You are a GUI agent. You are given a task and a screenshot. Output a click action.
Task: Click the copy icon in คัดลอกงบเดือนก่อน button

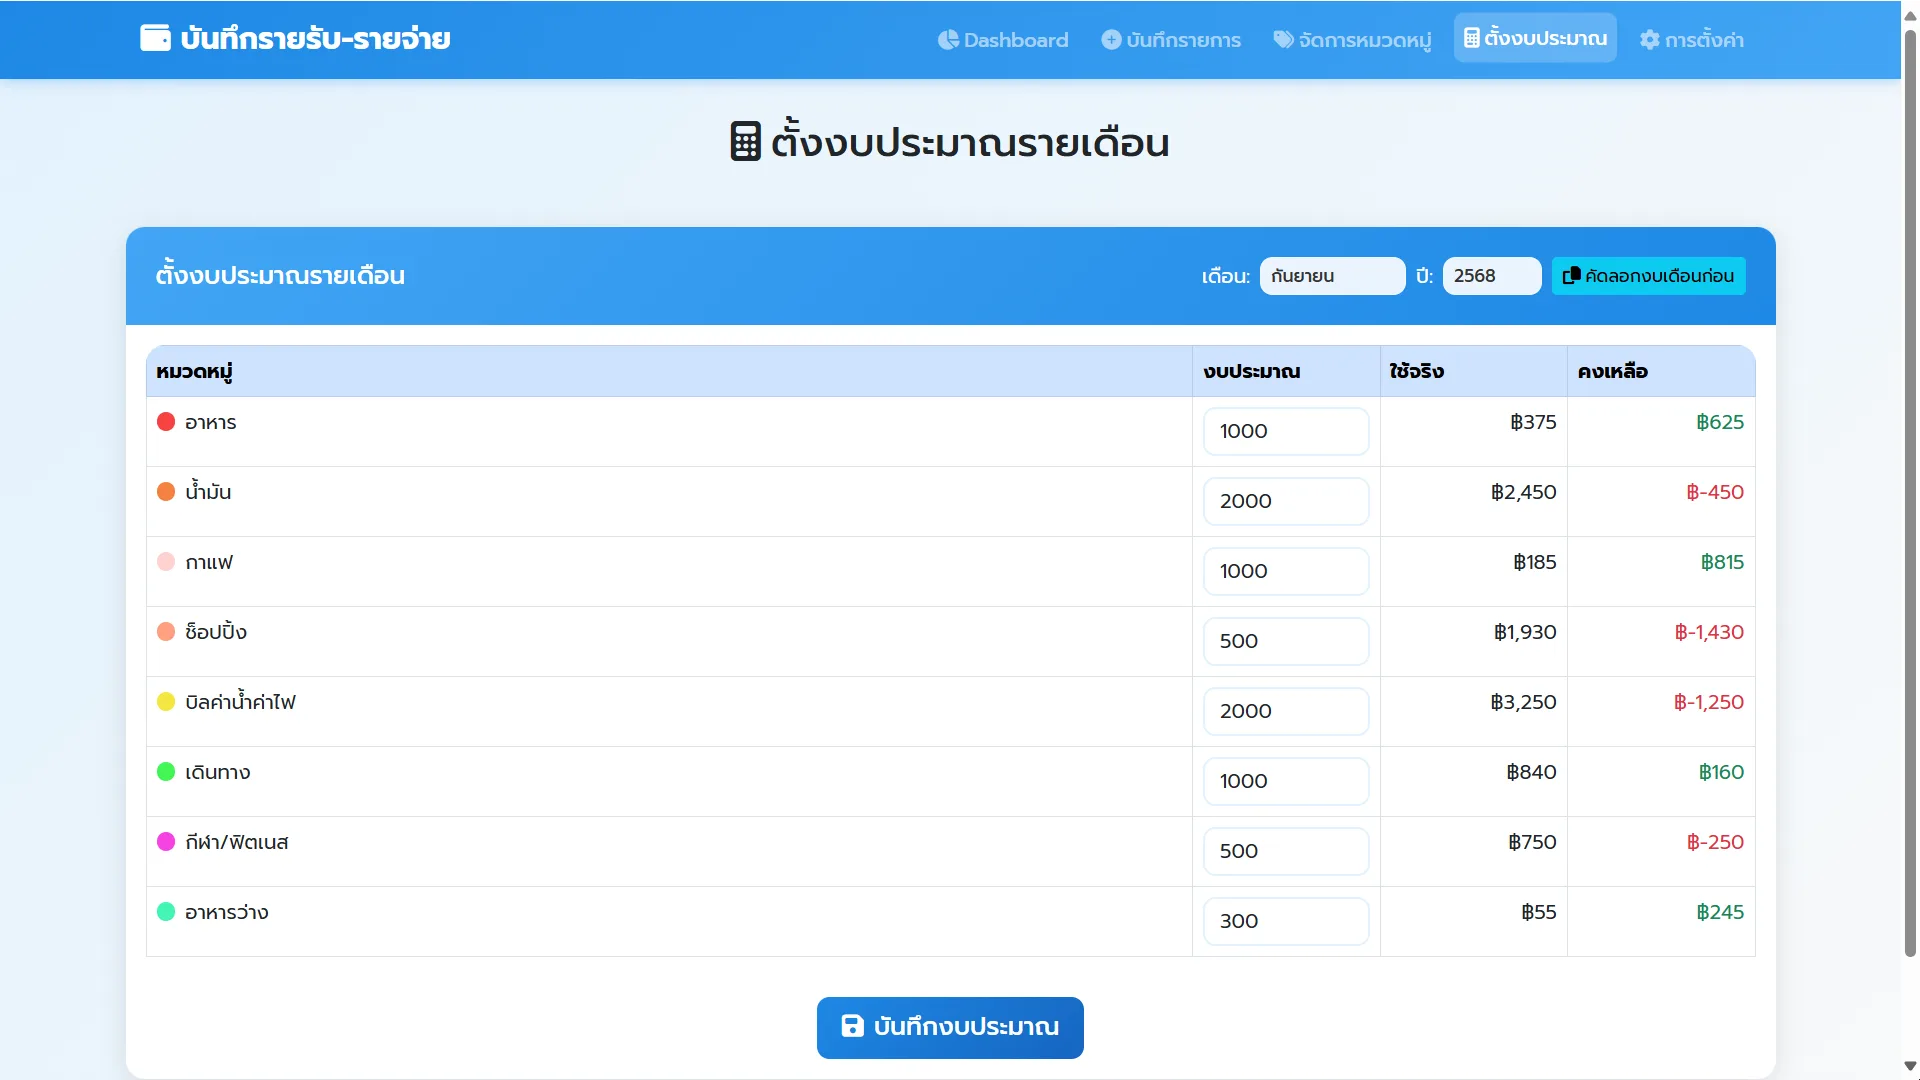(x=1571, y=275)
